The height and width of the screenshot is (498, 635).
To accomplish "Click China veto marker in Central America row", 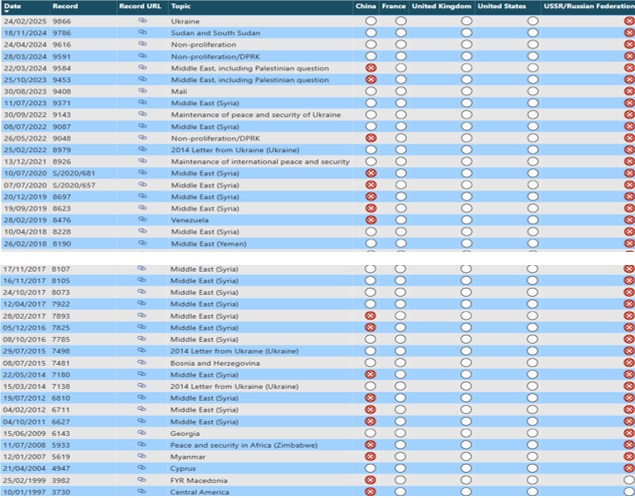I will [370, 492].
